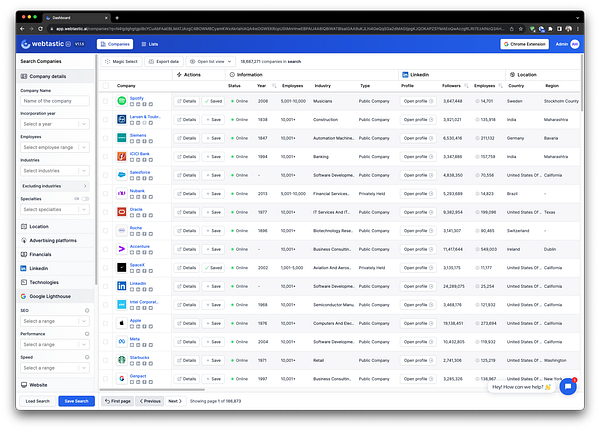Save the Larsen & Toubro company

click(x=213, y=119)
